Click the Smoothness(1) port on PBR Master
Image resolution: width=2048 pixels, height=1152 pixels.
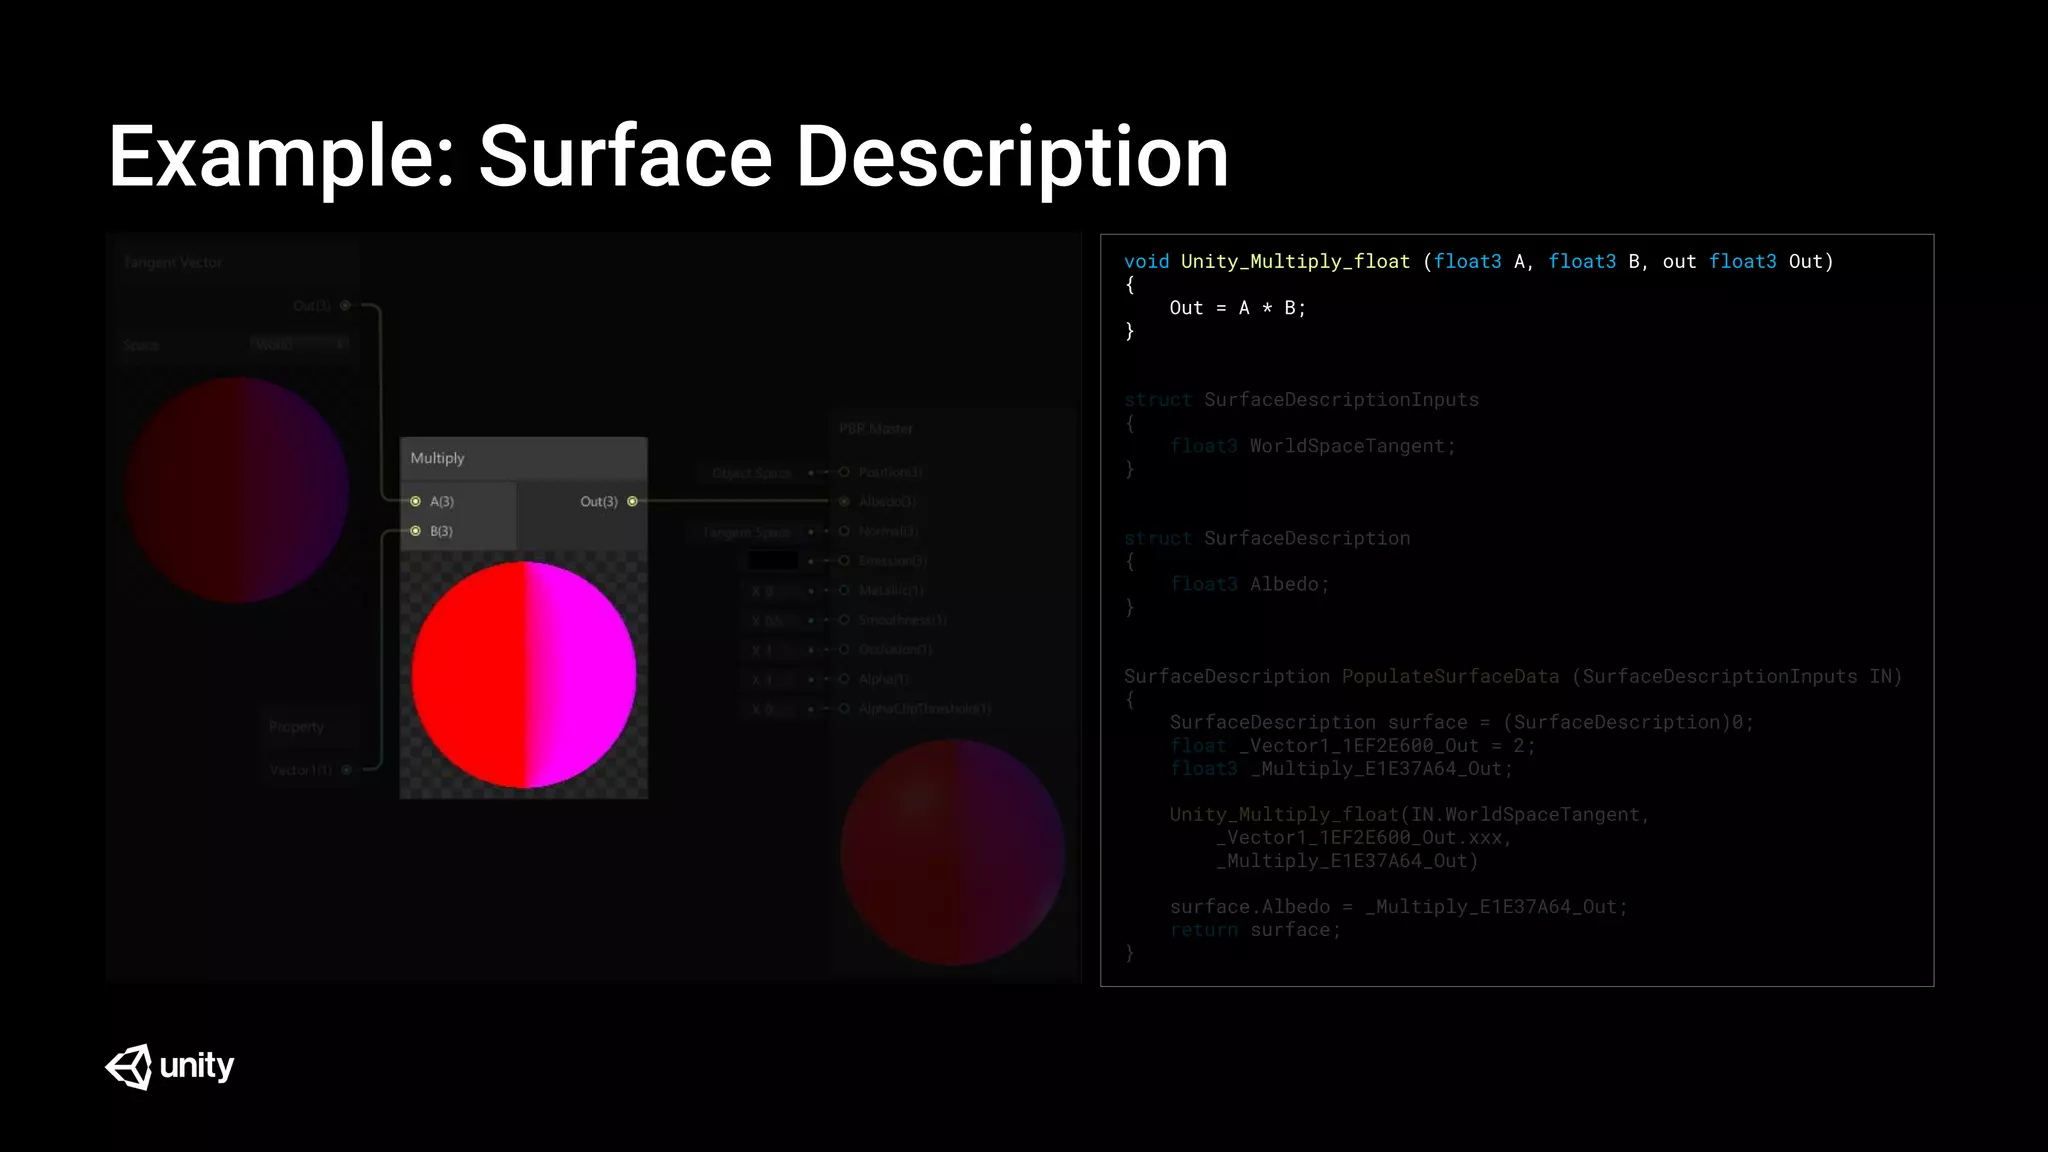[x=844, y=620]
